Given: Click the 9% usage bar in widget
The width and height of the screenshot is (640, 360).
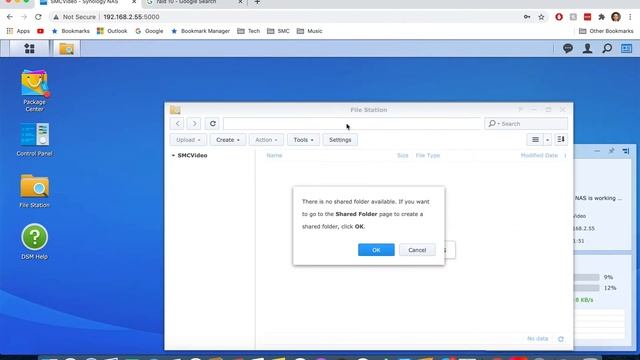Looking at the screenshot, I should (x=587, y=277).
